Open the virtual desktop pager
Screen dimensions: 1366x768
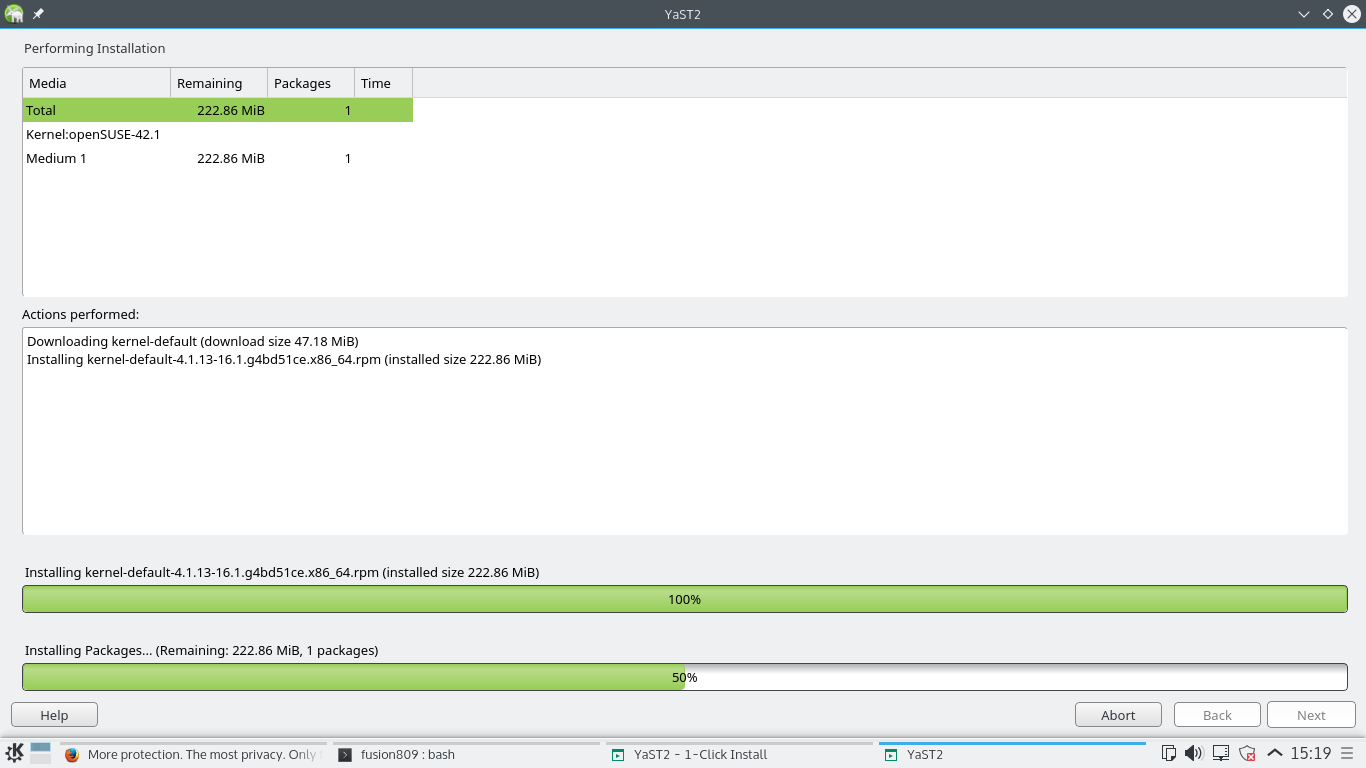point(40,753)
